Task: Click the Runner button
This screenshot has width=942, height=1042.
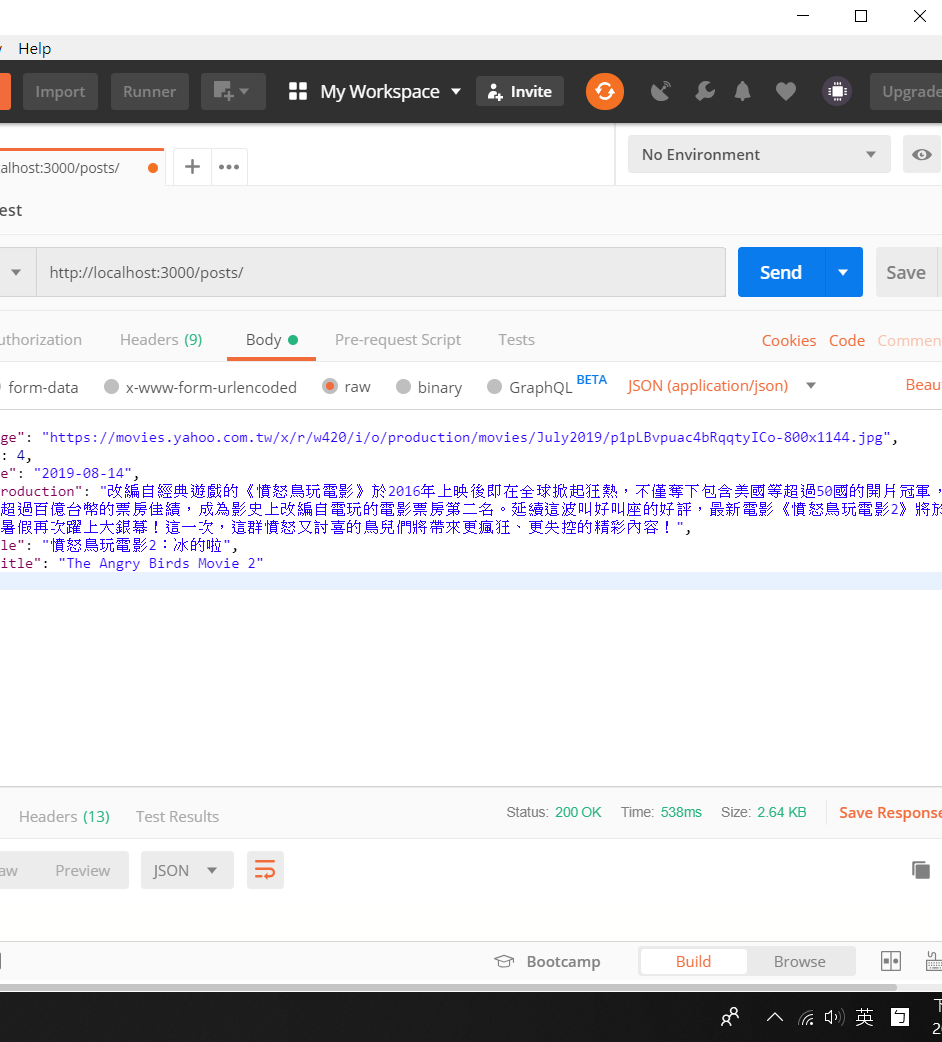Action: [149, 91]
